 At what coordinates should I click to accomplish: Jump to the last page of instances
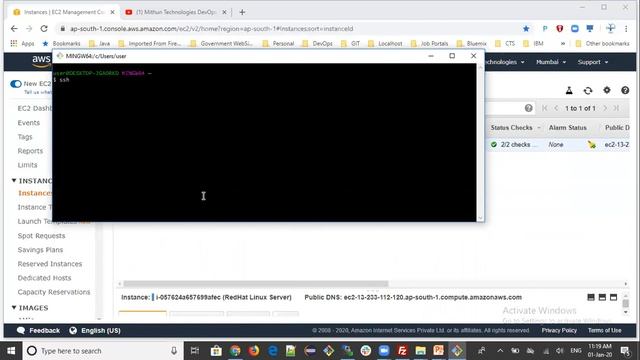pos(616,108)
